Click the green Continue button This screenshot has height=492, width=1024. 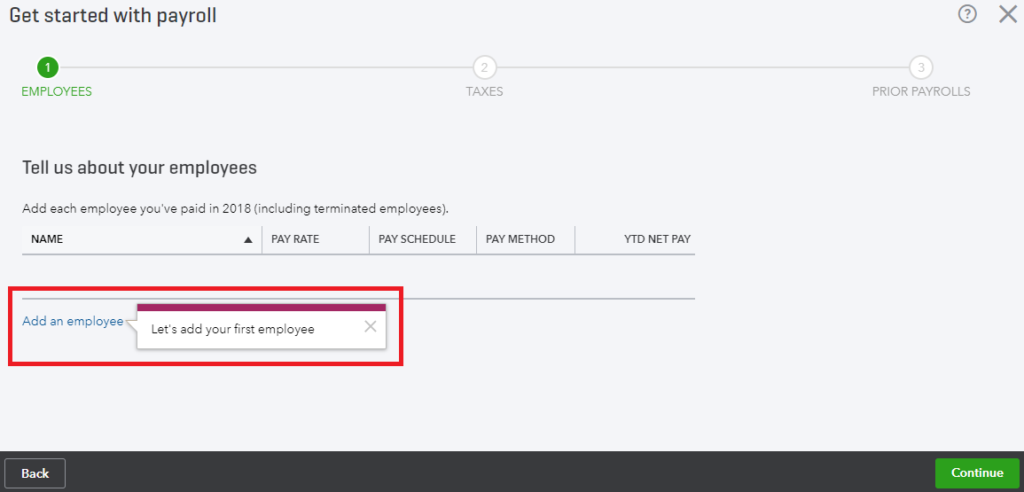tap(977, 473)
